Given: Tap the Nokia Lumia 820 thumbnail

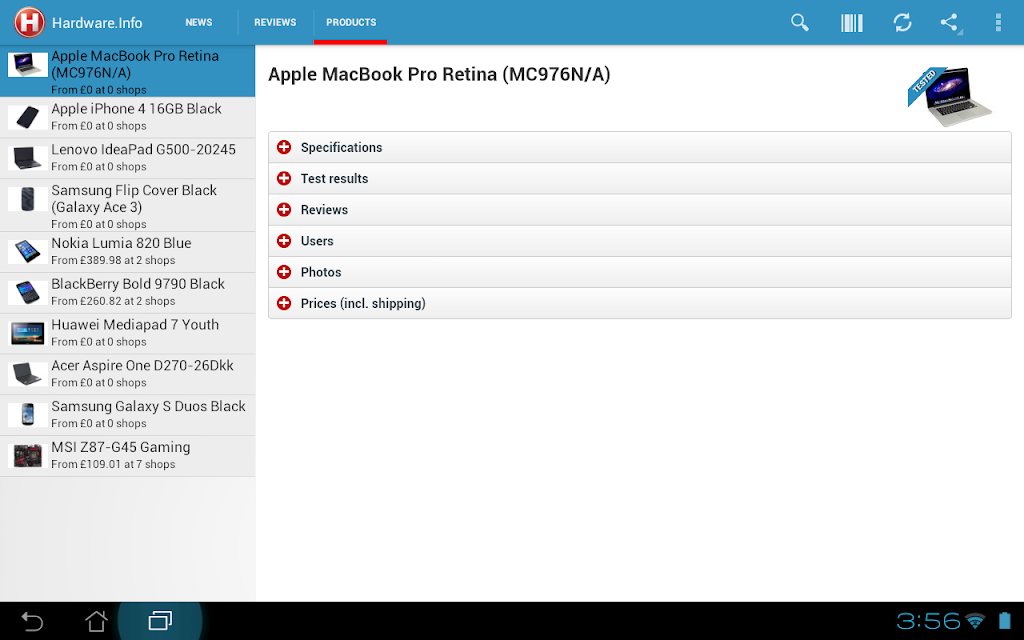Looking at the screenshot, I should coord(27,251).
